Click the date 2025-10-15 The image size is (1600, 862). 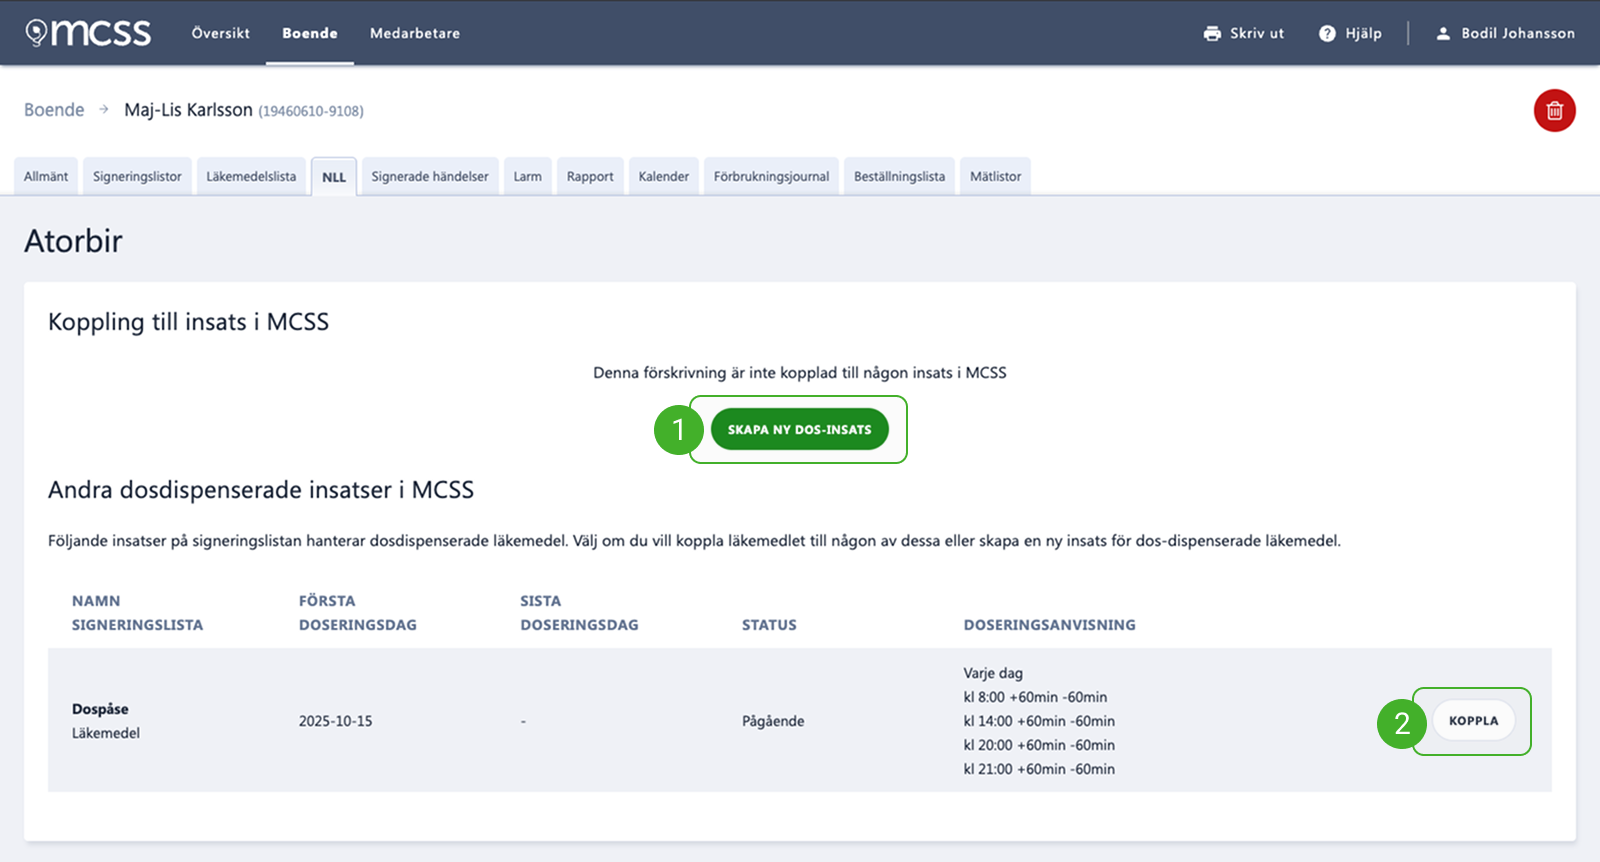coord(335,721)
